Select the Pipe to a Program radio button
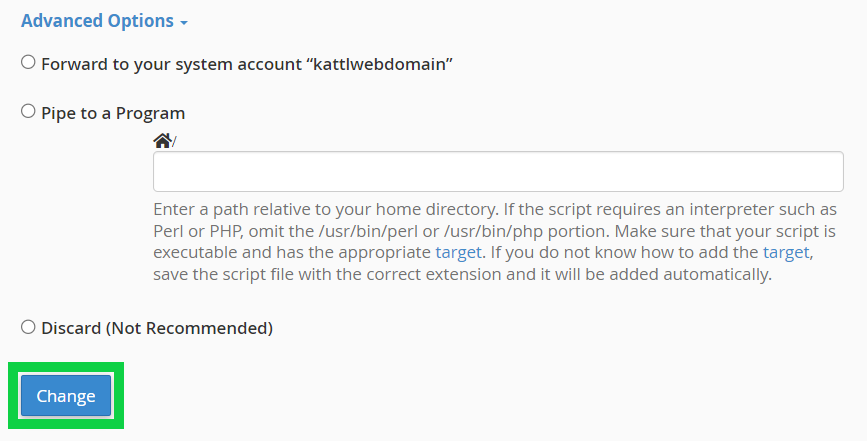Viewport: 867px width, 441px height. (28, 112)
